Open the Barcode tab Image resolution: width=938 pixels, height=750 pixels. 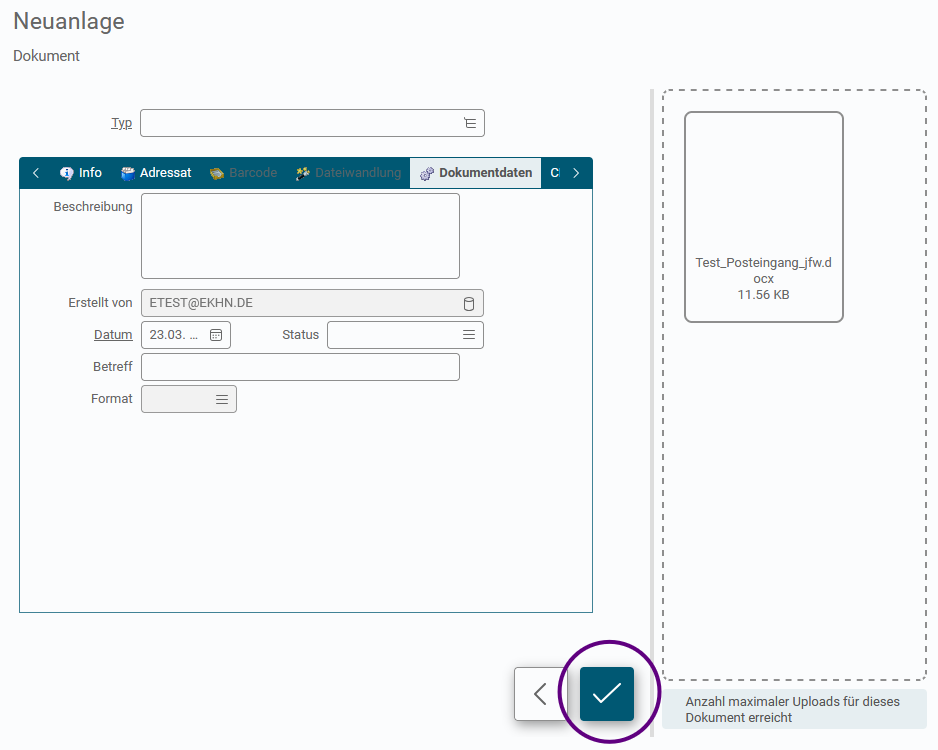[x=243, y=173]
